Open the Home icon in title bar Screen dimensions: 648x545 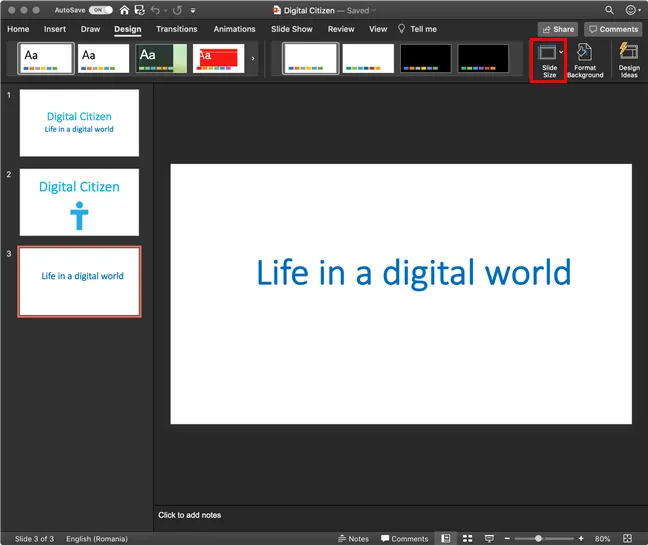(124, 10)
